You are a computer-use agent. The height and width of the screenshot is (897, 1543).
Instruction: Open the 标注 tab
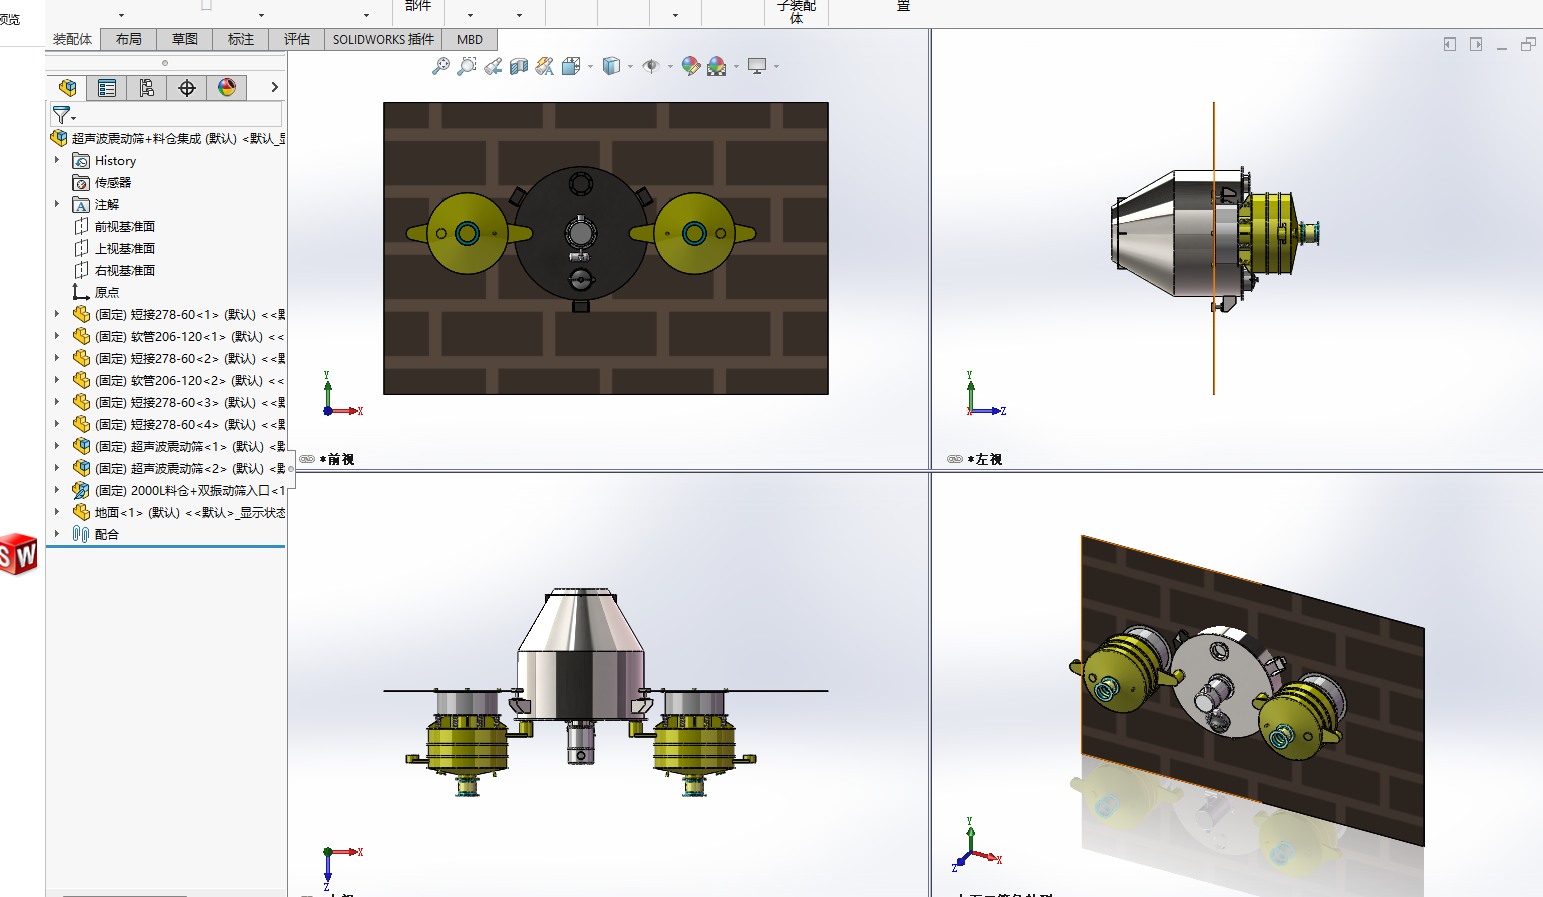tap(240, 39)
